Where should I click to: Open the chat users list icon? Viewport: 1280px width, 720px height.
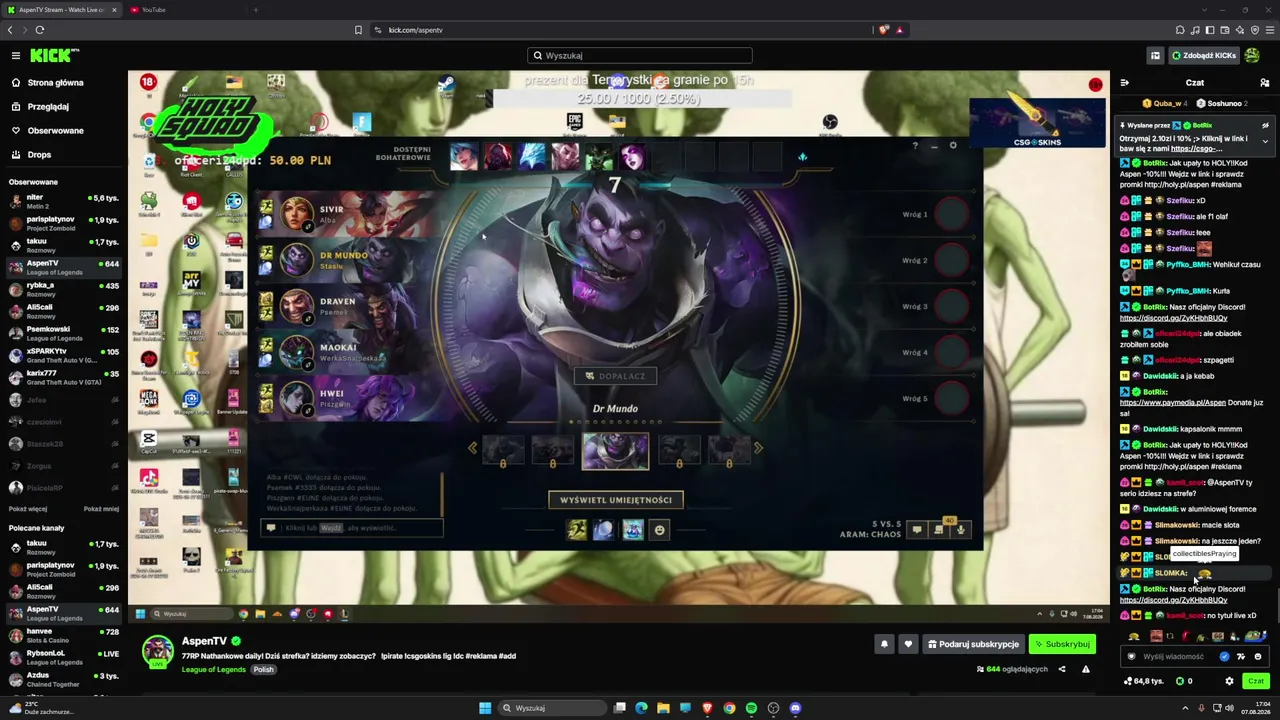coord(1265,83)
